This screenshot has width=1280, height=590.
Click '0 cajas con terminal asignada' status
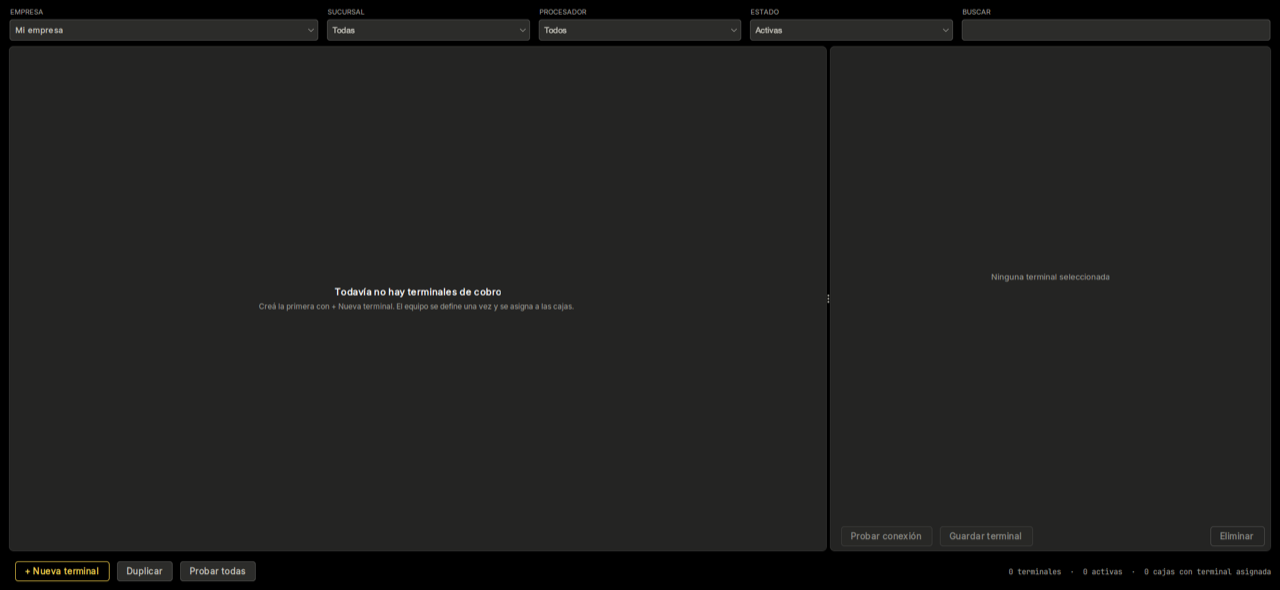(x=1208, y=572)
